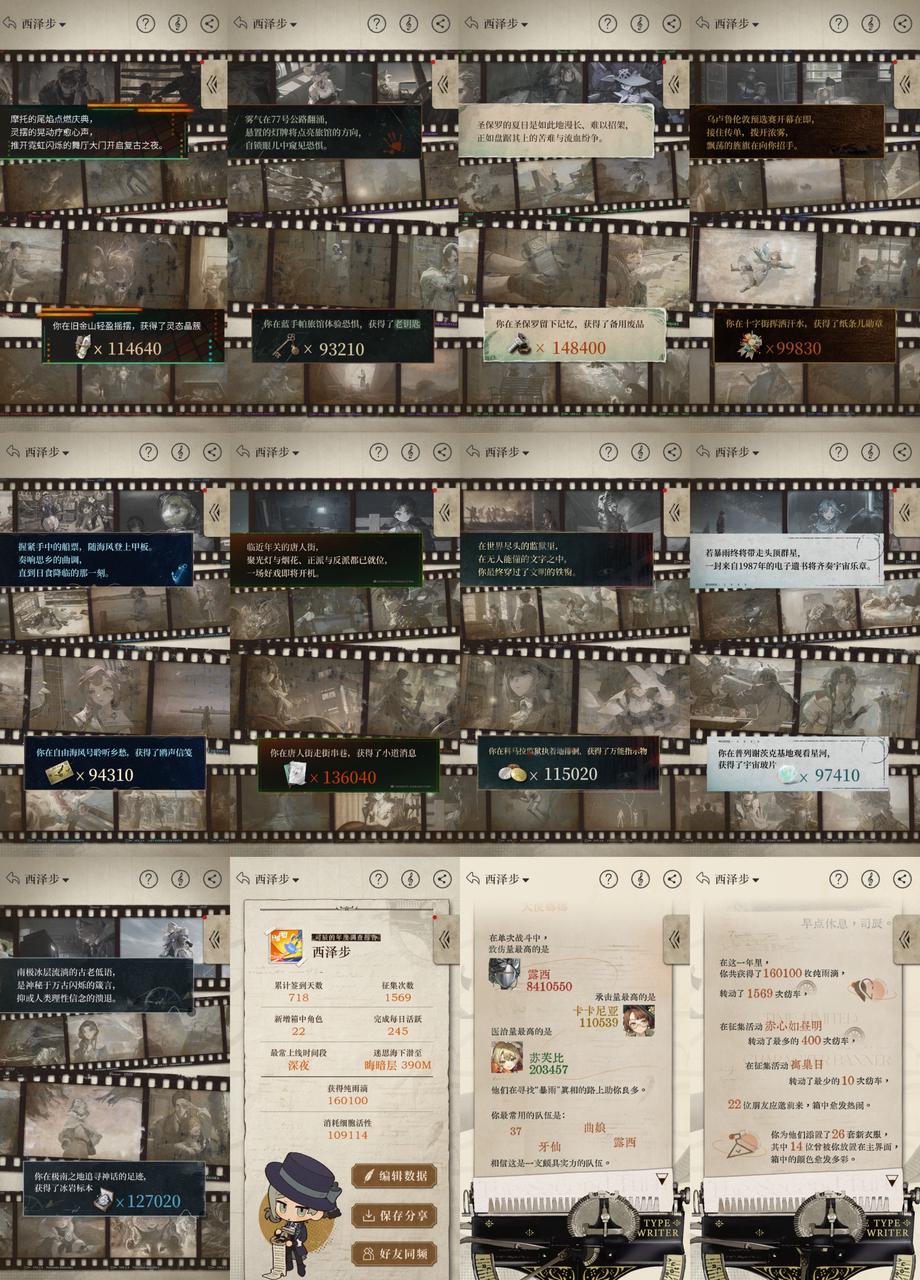This screenshot has width=920, height=1280.
Task: Open help in the panel showing 94310
Action: coord(147,451)
